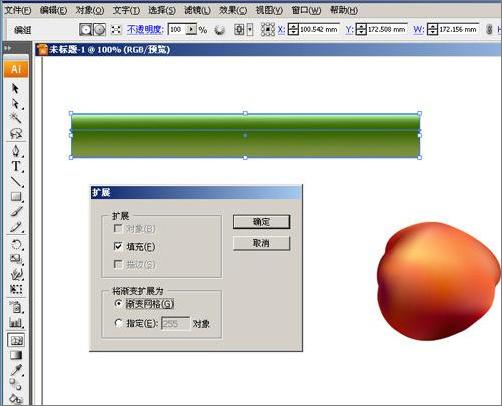Screen dimensions: 502x406
Task: Activate the Type tool
Action: pyautogui.click(x=16, y=166)
